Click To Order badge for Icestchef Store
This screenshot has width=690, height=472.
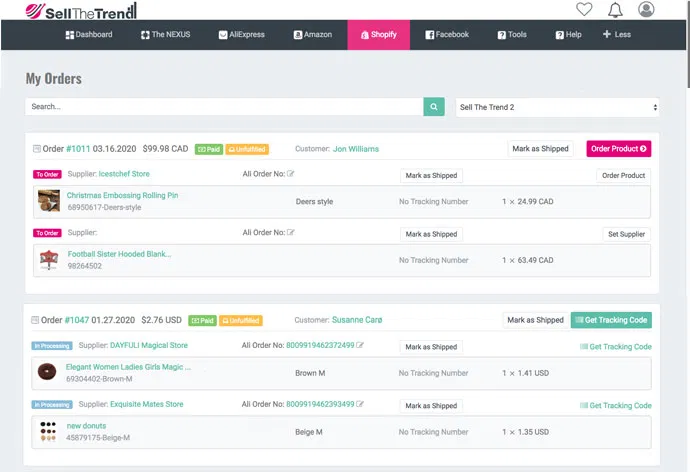(48, 174)
